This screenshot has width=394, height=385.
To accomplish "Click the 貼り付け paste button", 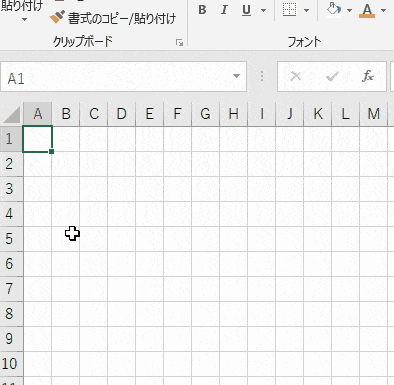I will coord(21,6).
